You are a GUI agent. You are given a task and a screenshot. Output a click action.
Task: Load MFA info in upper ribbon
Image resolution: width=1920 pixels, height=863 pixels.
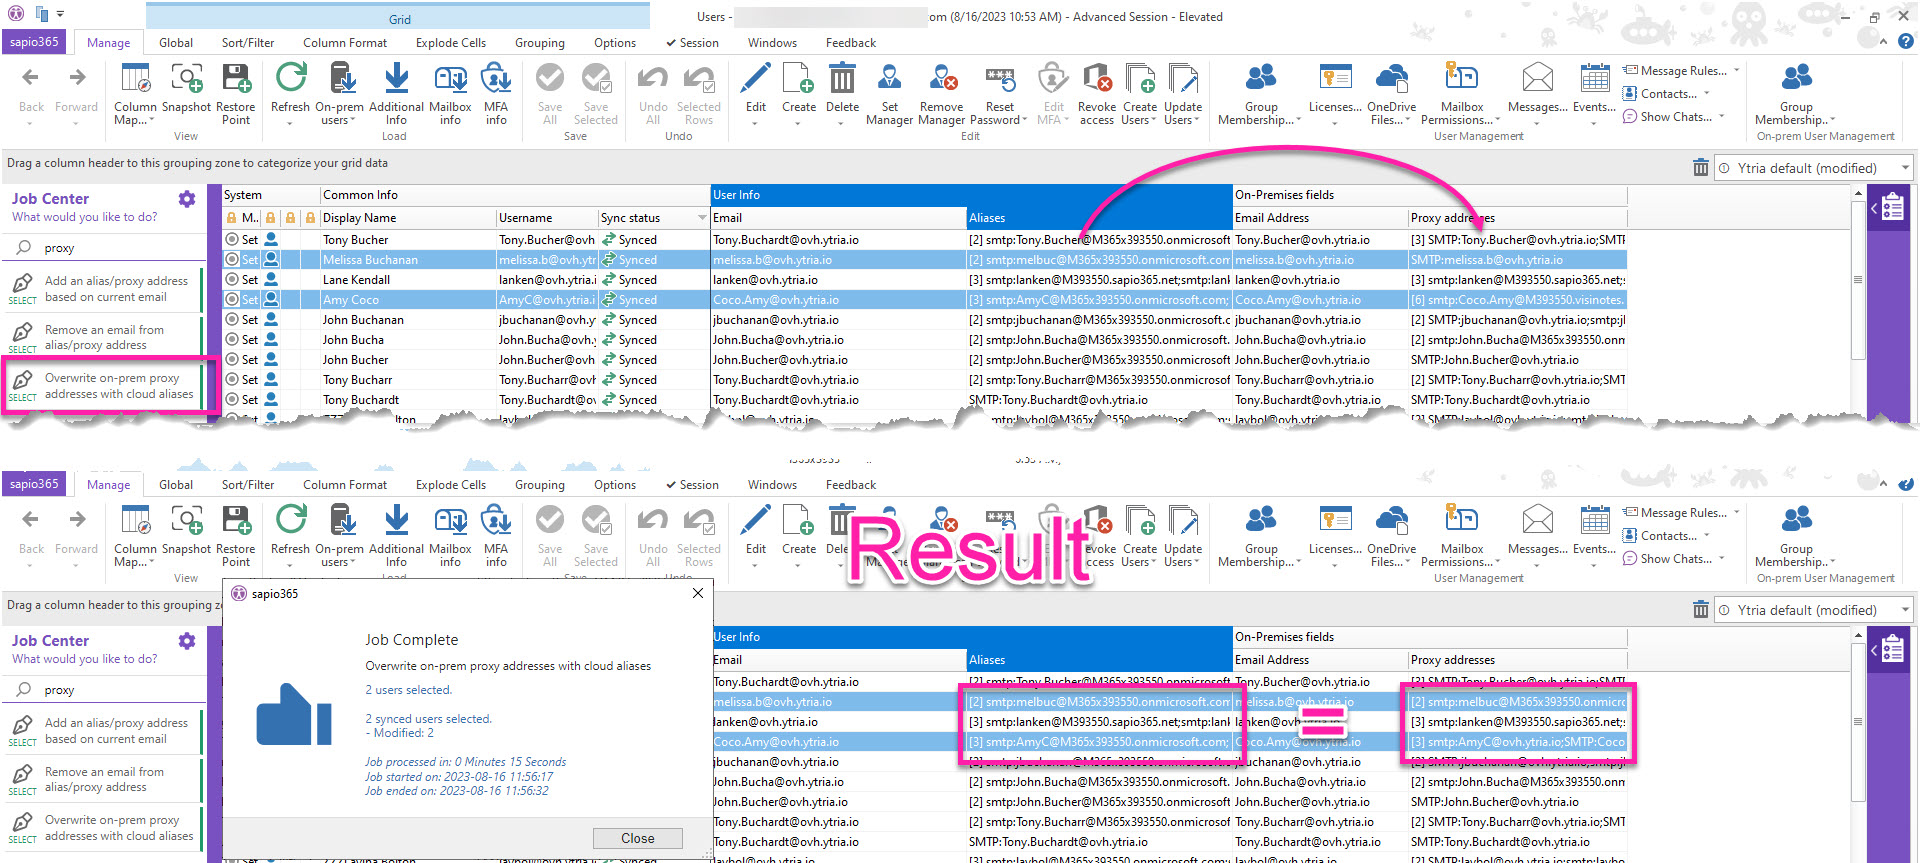point(496,93)
